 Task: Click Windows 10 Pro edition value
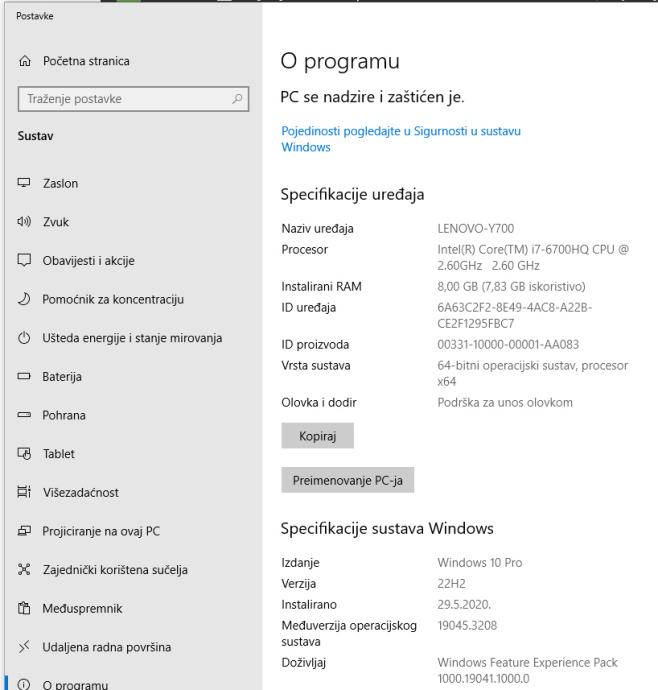click(480, 562)
